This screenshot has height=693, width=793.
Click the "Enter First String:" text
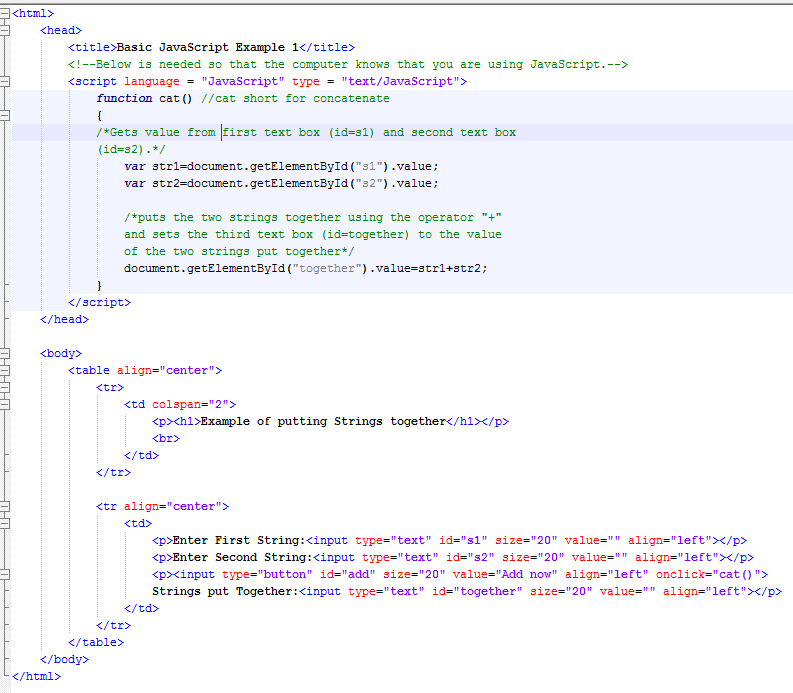click(x=239, y=540)
